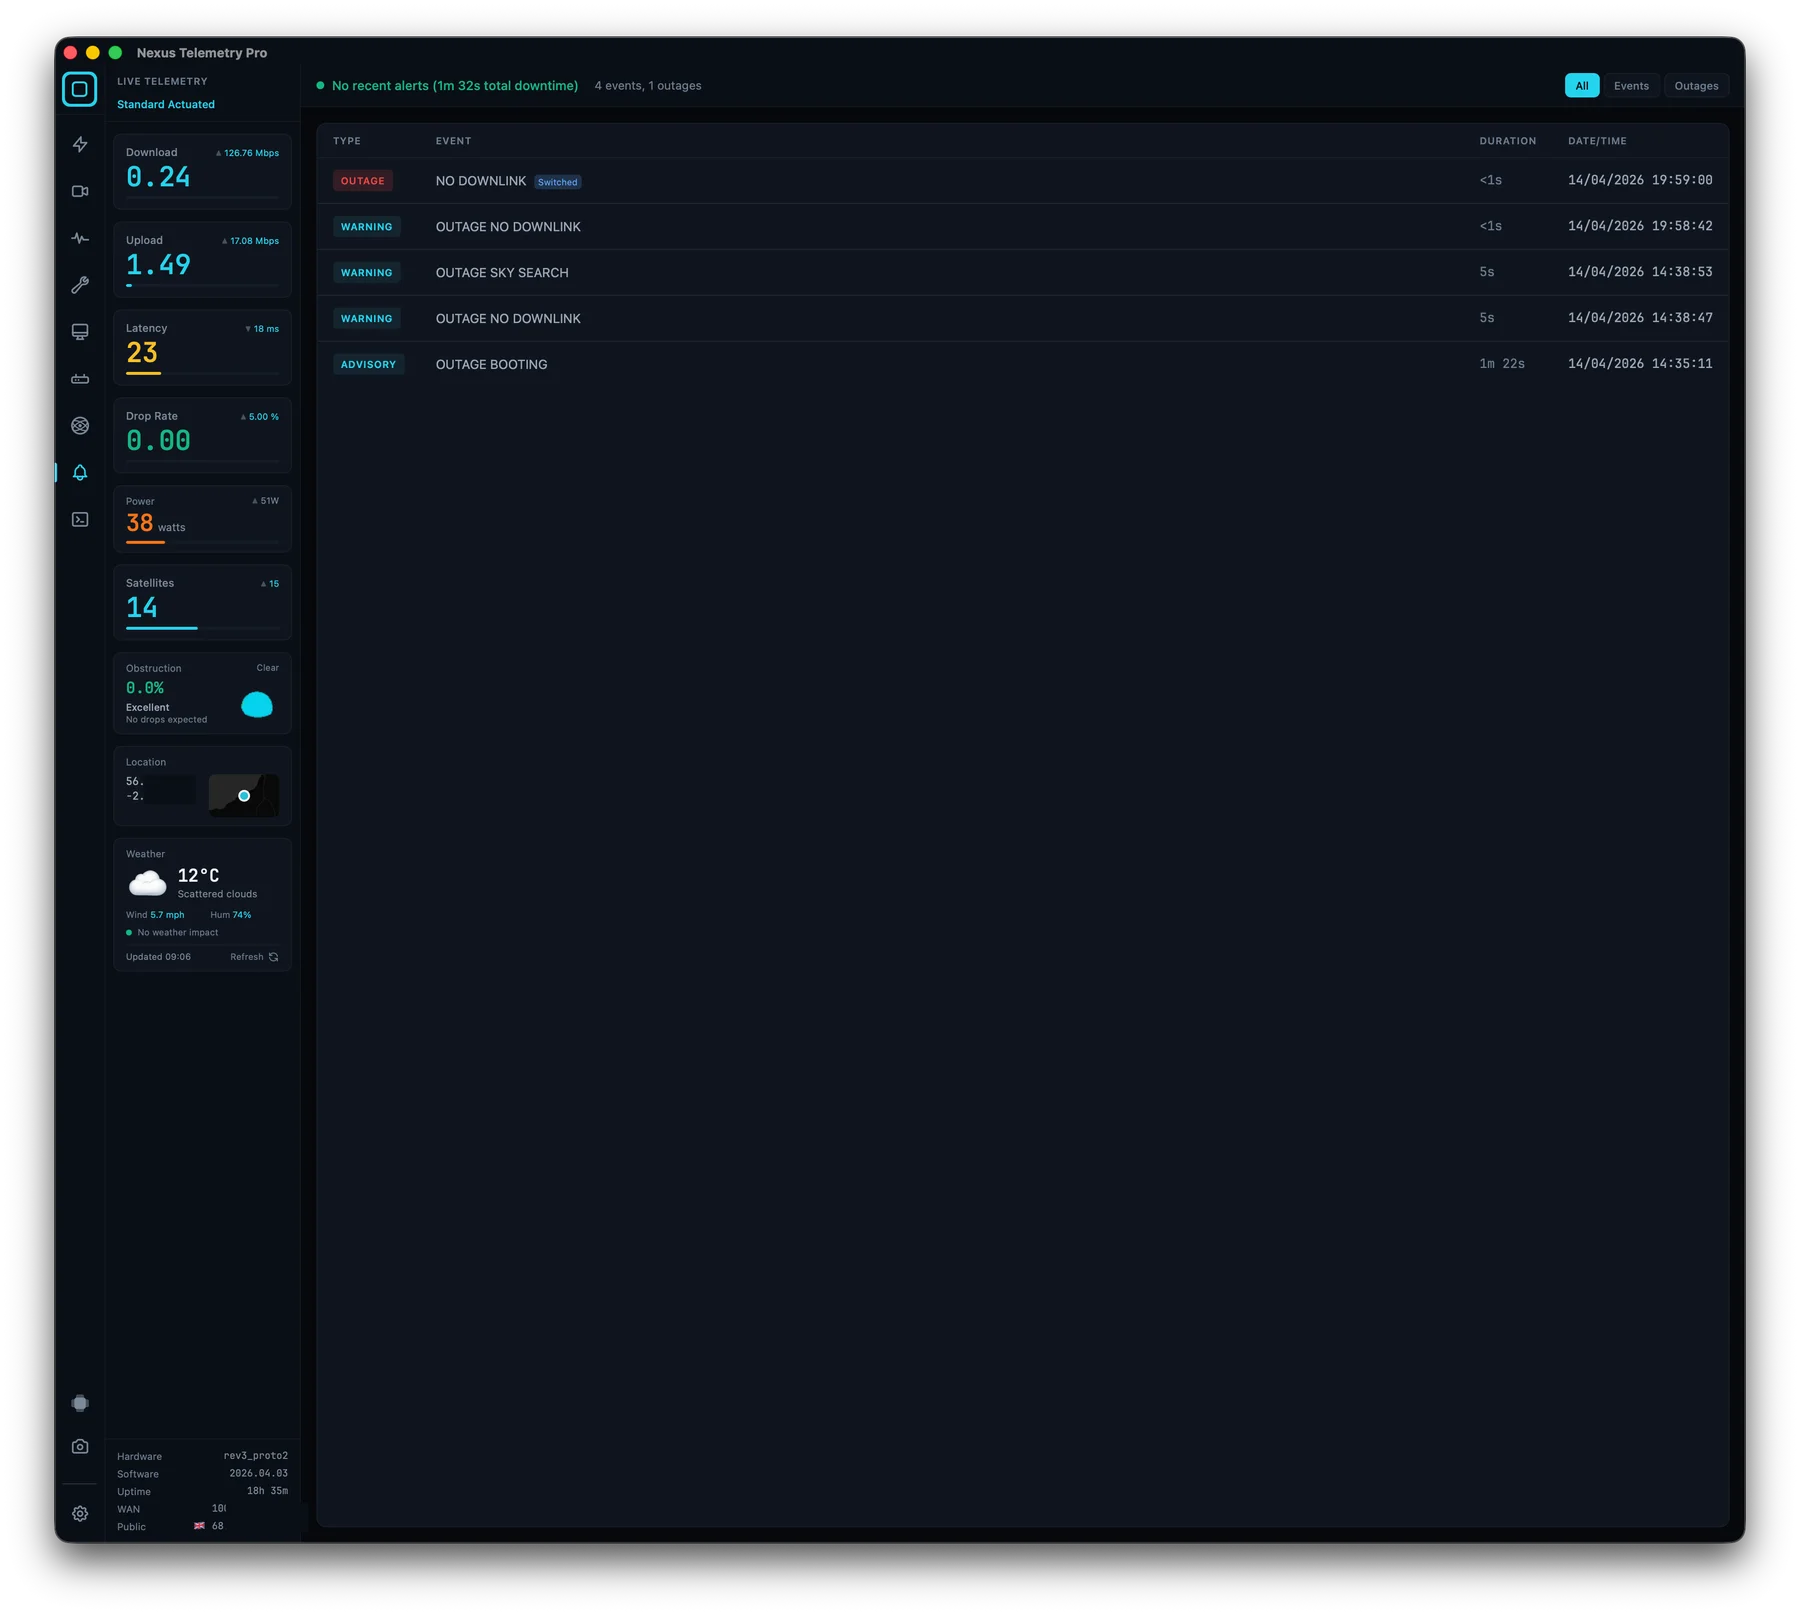Screen dimensions: 1800x1615
Task: Click the Nexus Telemetry Pro app logo
Action: pos(79,88)
